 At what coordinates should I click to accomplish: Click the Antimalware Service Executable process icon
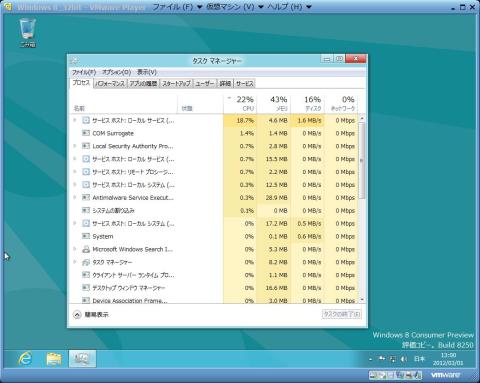pyautogui.click(x=86, y=198)
